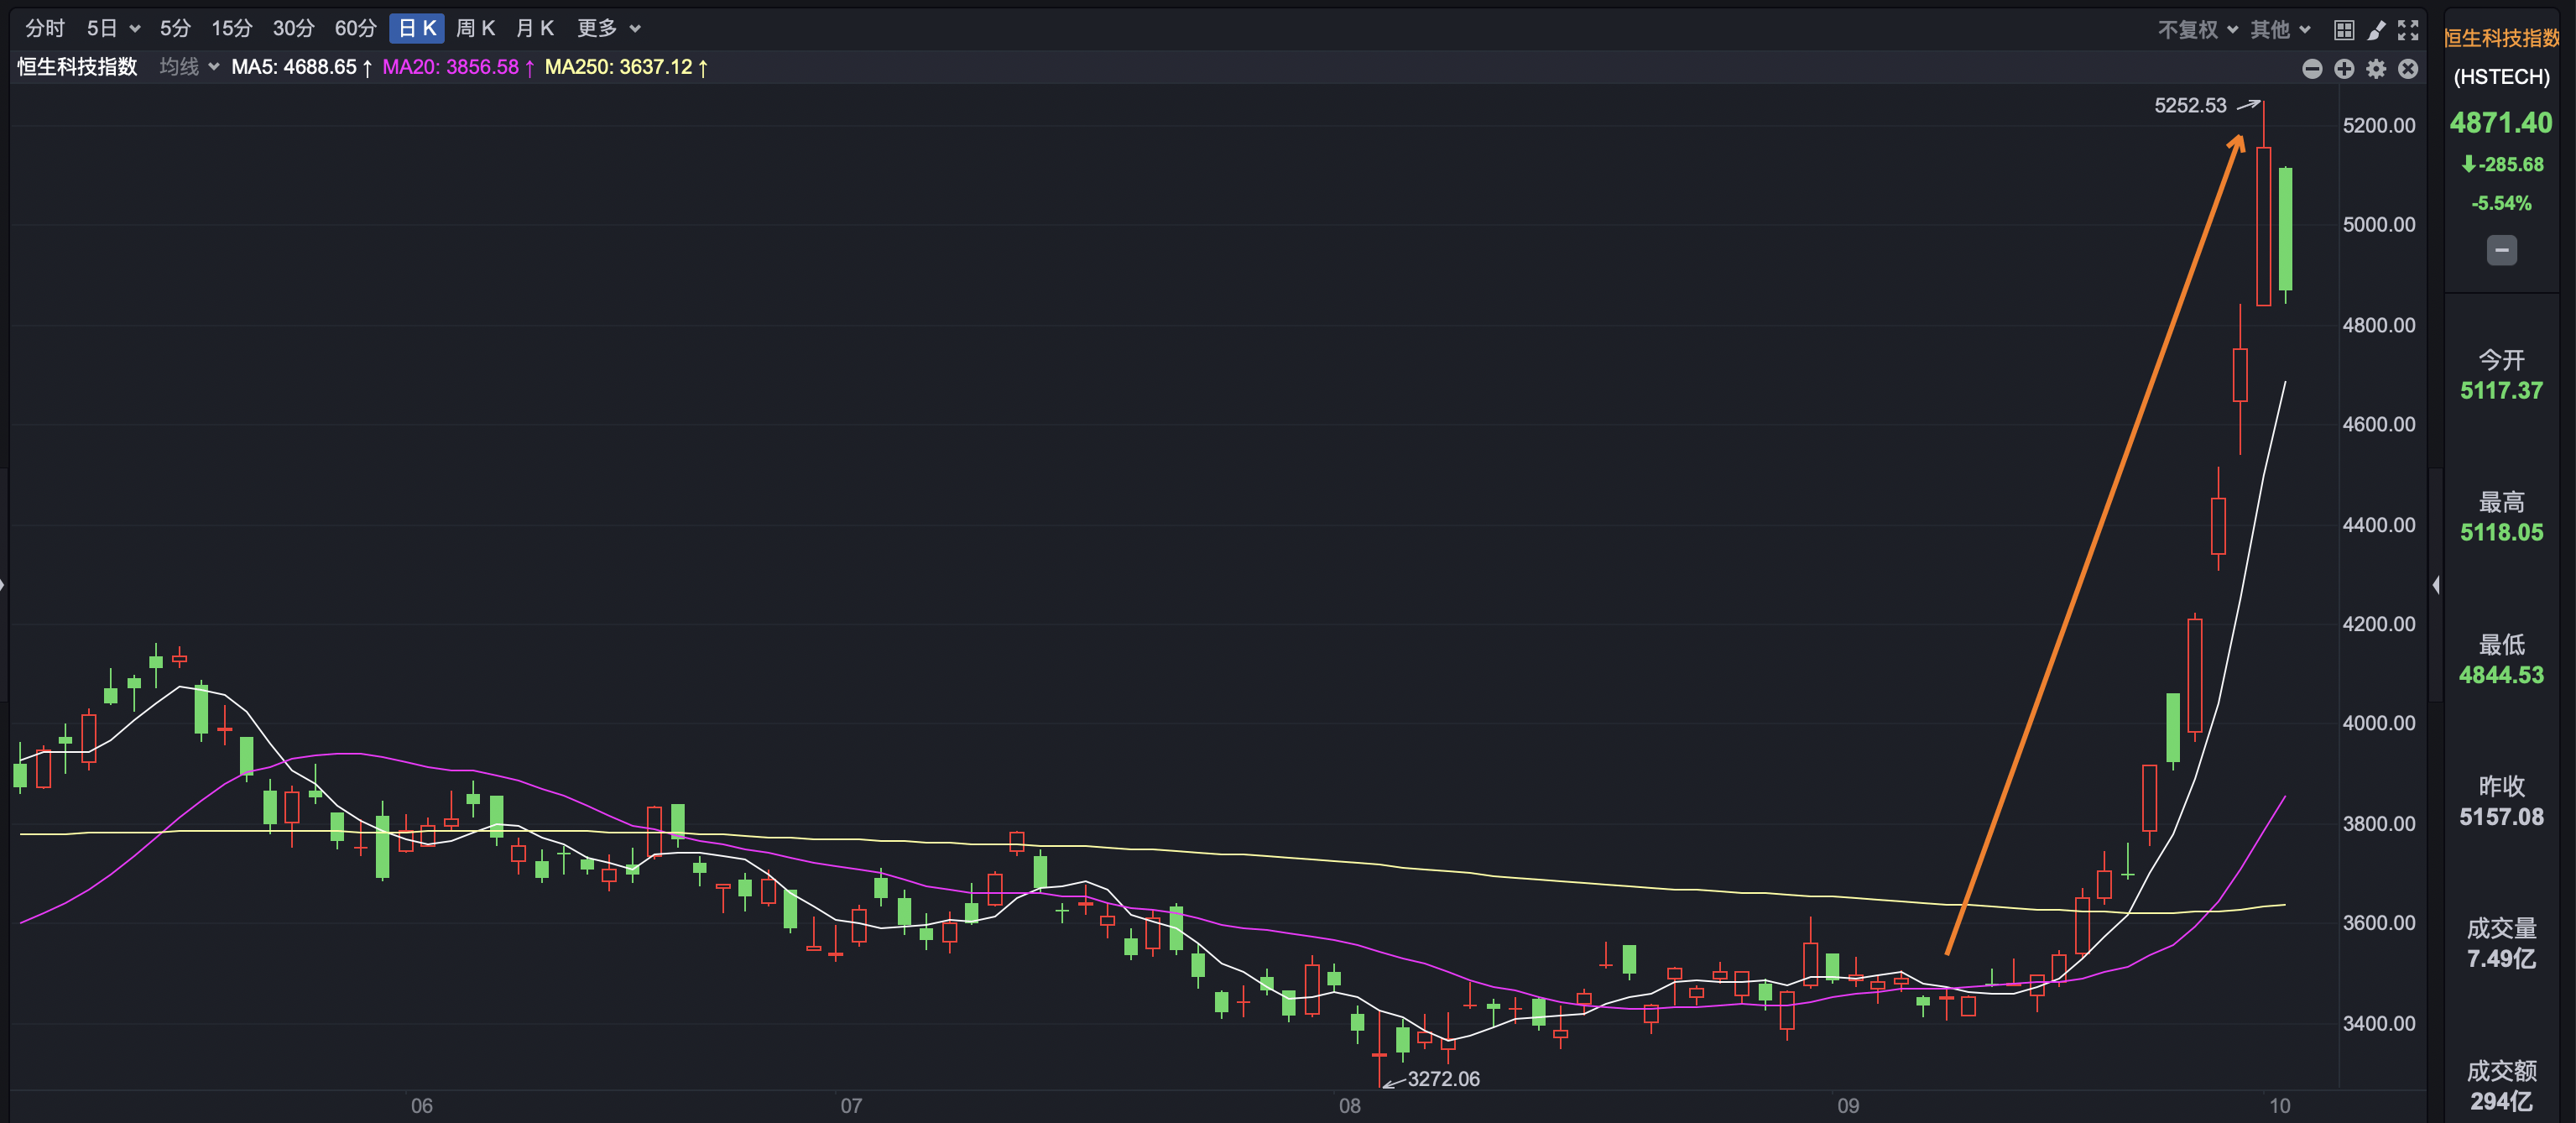The image size is (2576, 1123).
Task: Enter fullscreen mode via the expand icon
Action: [2409, 29]
